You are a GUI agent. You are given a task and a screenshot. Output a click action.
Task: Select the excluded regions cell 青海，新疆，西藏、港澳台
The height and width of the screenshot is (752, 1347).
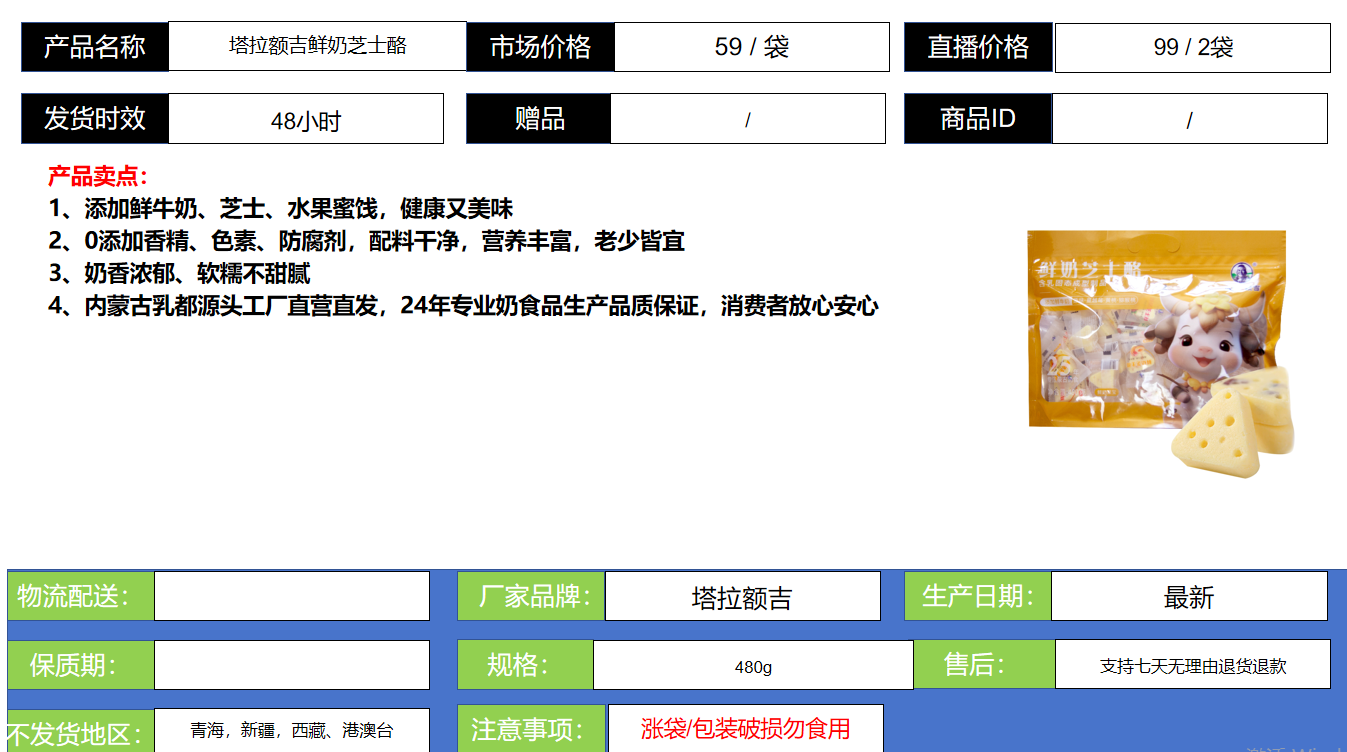291,730
